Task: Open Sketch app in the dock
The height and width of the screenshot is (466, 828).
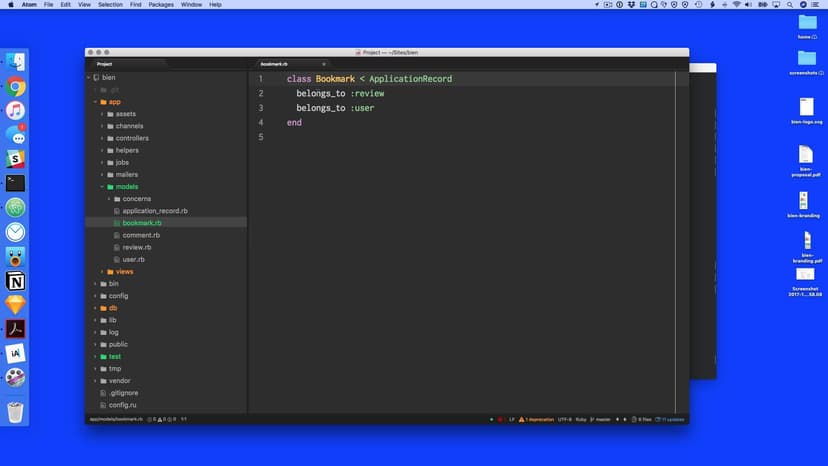Action: coord(16,305)
